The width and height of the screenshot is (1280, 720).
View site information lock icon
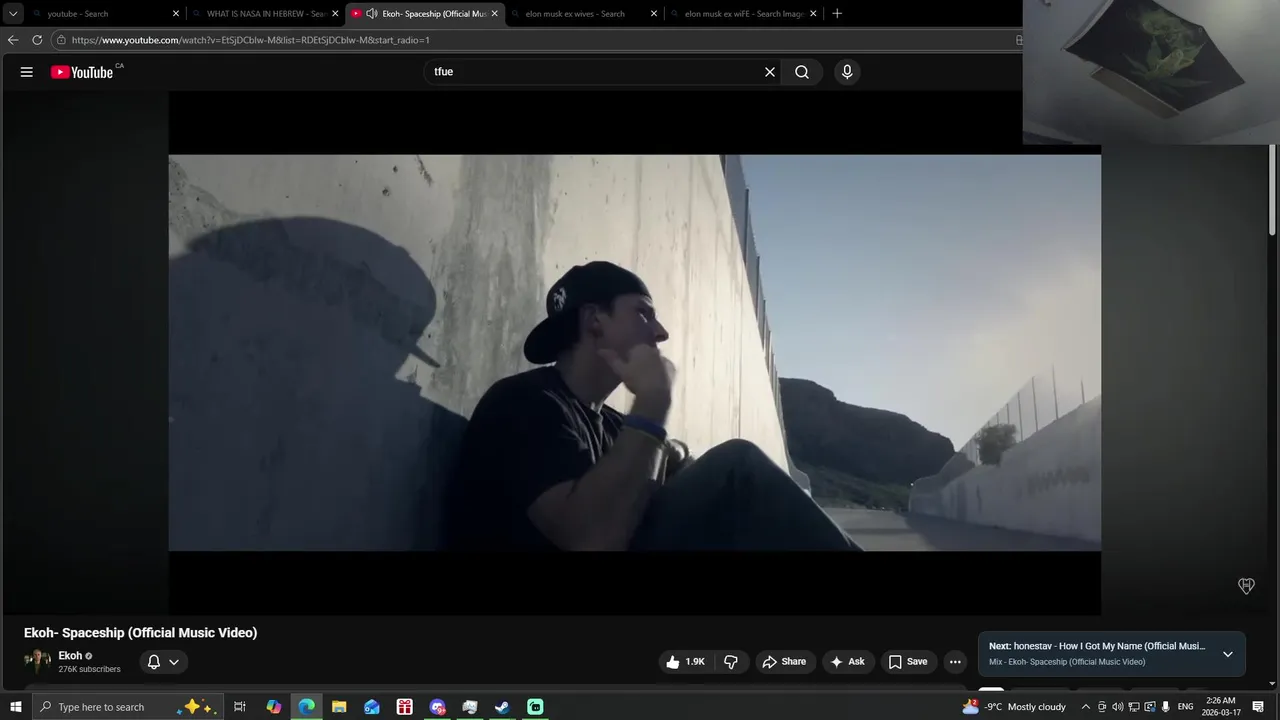[61, 40]
